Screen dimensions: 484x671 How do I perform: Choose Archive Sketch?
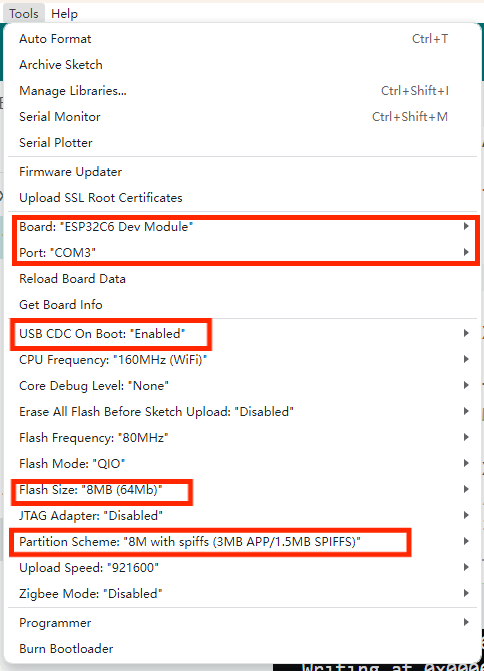242,65
